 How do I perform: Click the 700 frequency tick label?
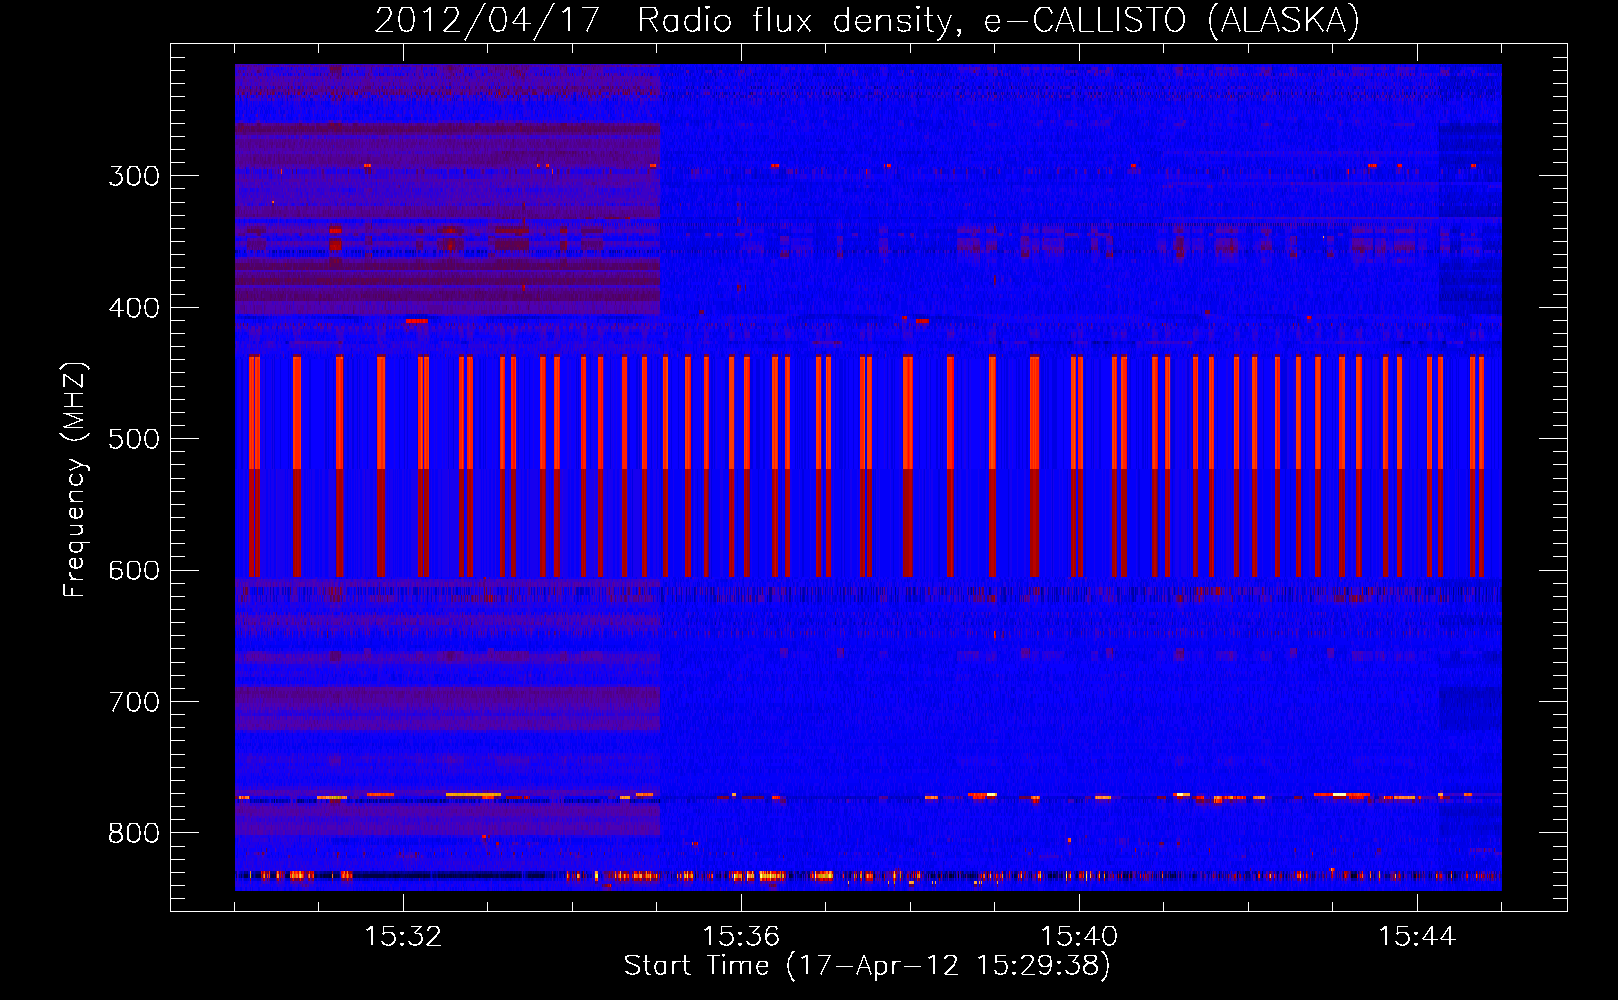134,702
